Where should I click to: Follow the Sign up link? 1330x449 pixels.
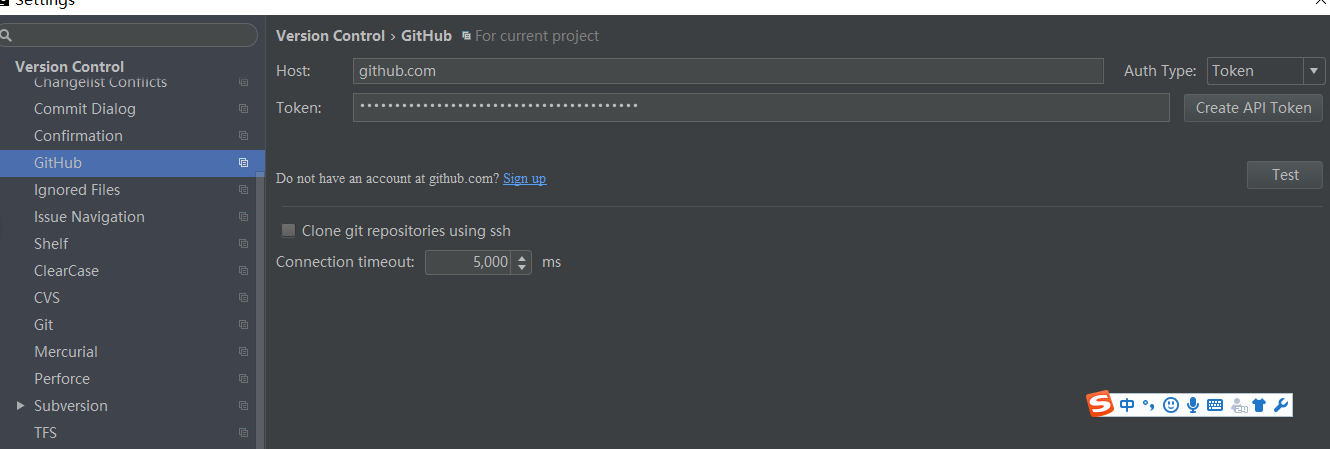[x=524, y=178]
